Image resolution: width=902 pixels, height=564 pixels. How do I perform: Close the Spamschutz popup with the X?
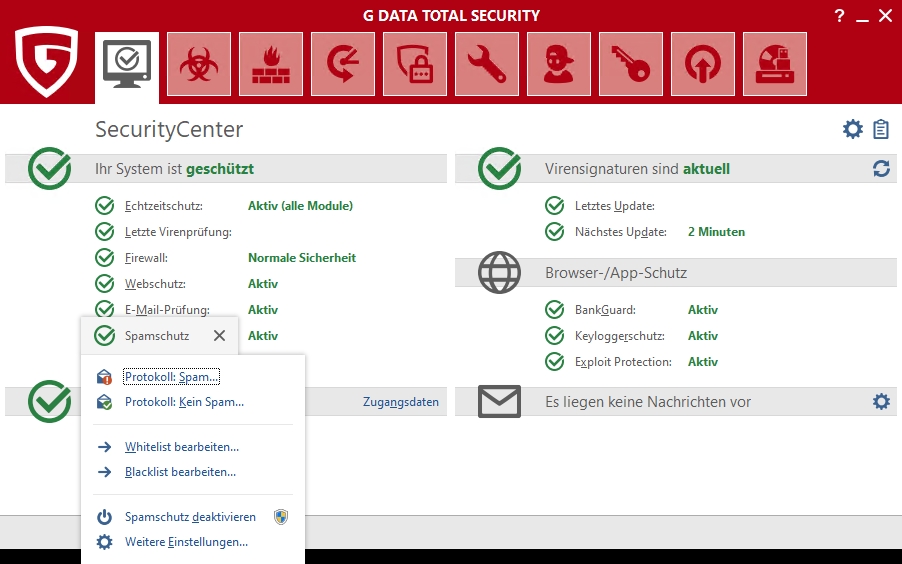click(x=219, y=336)
